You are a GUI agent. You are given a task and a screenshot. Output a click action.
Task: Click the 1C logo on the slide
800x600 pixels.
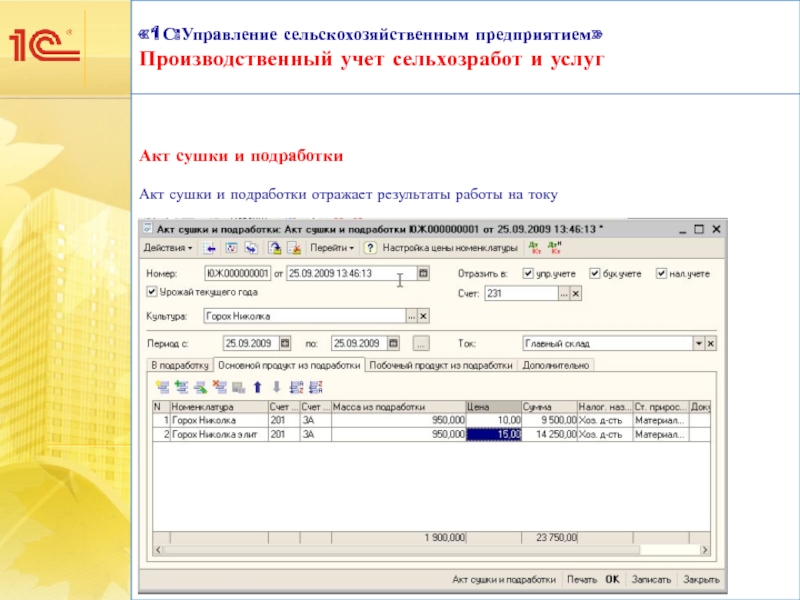pos(44,45)
